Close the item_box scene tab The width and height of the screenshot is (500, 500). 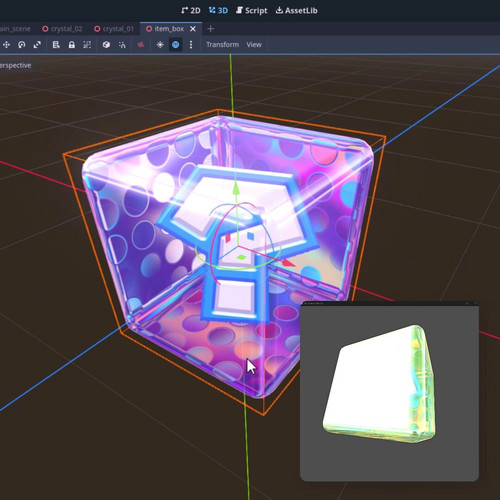click(193, 29)
